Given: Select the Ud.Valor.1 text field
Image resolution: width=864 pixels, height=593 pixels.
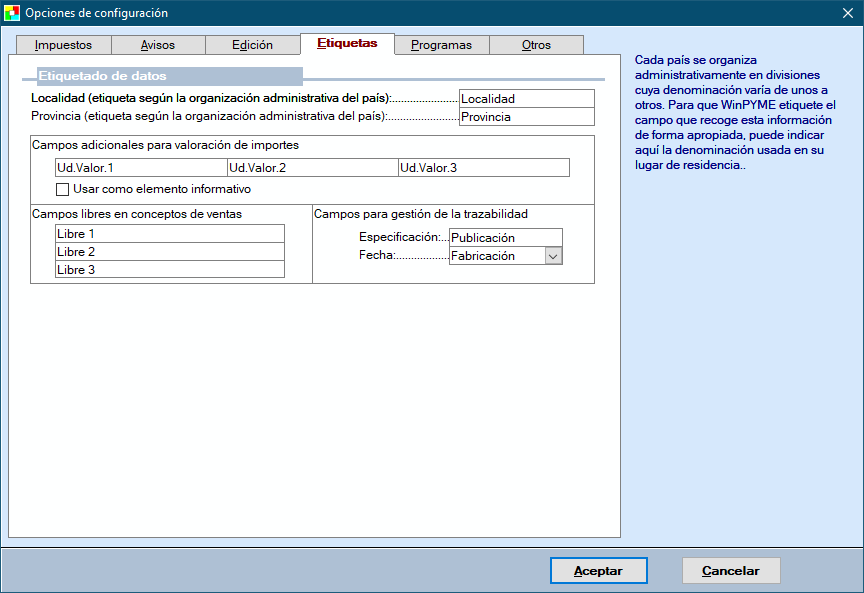Looking at the screenshot, I should pos(141,168).
